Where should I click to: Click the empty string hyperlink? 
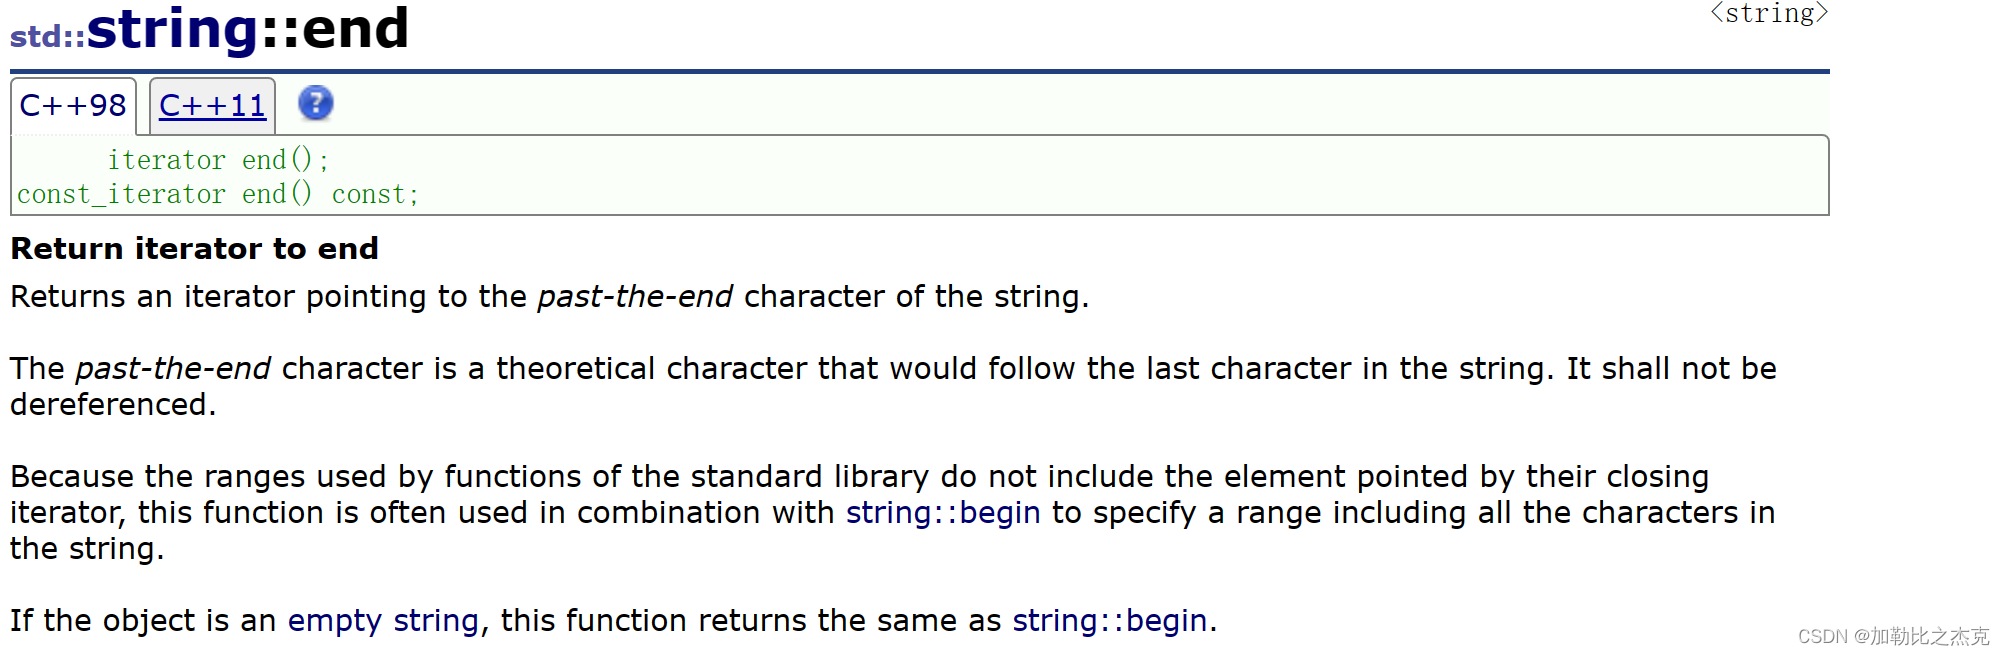(382, 620)
